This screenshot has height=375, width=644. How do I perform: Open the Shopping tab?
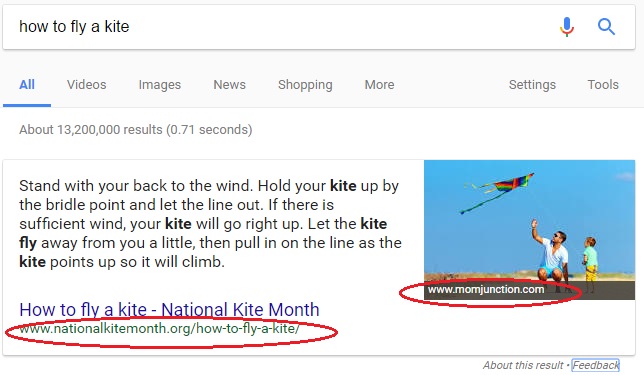[x=305, y=85]
